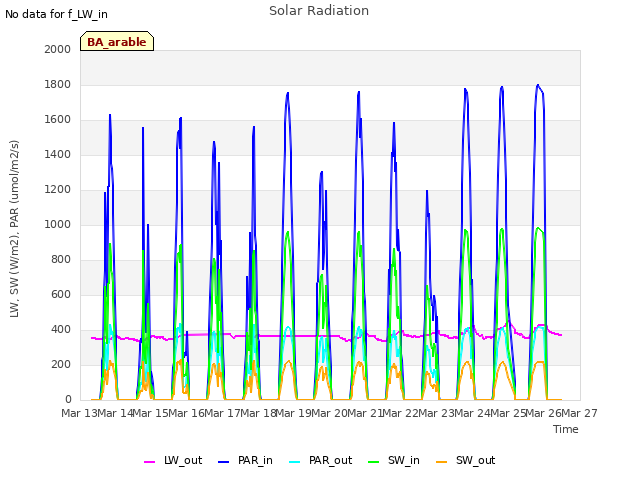The image size is (640, 480).
Task: Click the 400 y-axis tick label
Action: pos(61,329)
